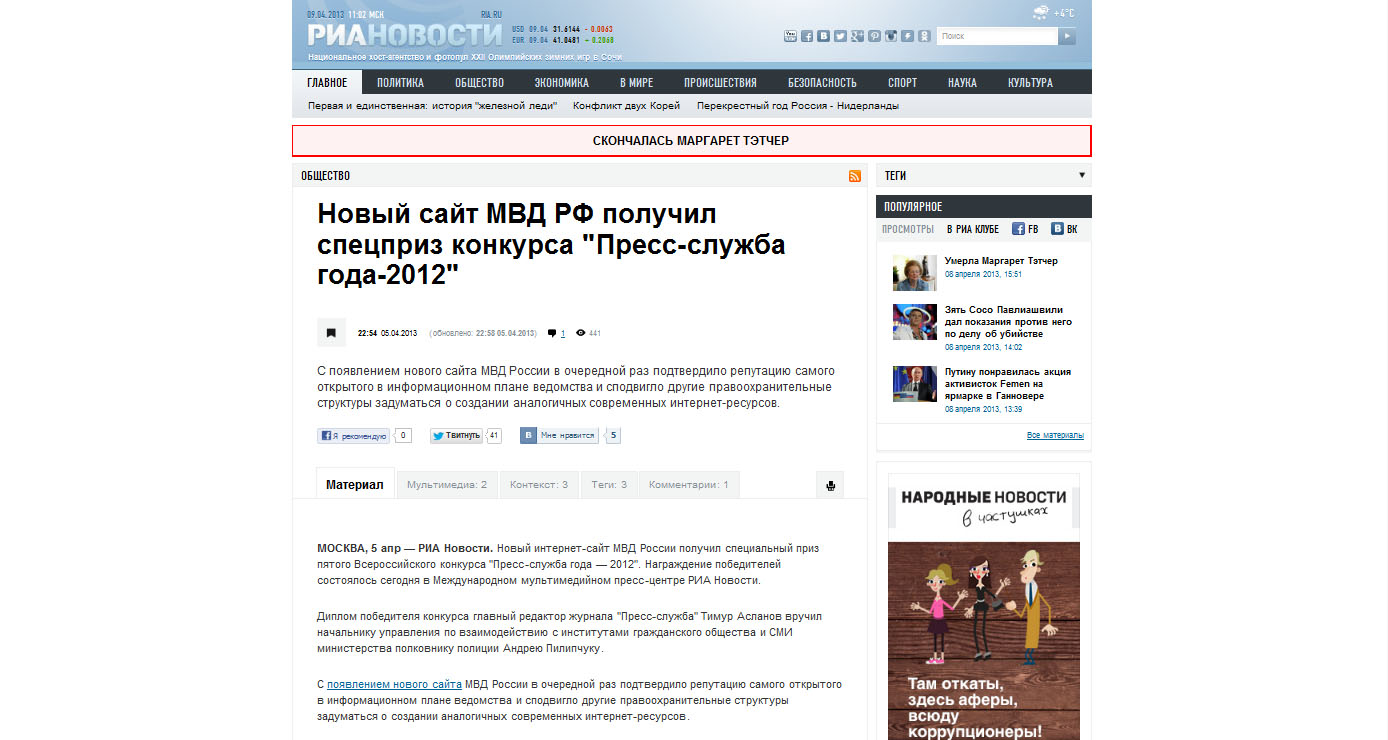Click the search submit arrow button
The image size is (1388, 740).
point(1067,36)
